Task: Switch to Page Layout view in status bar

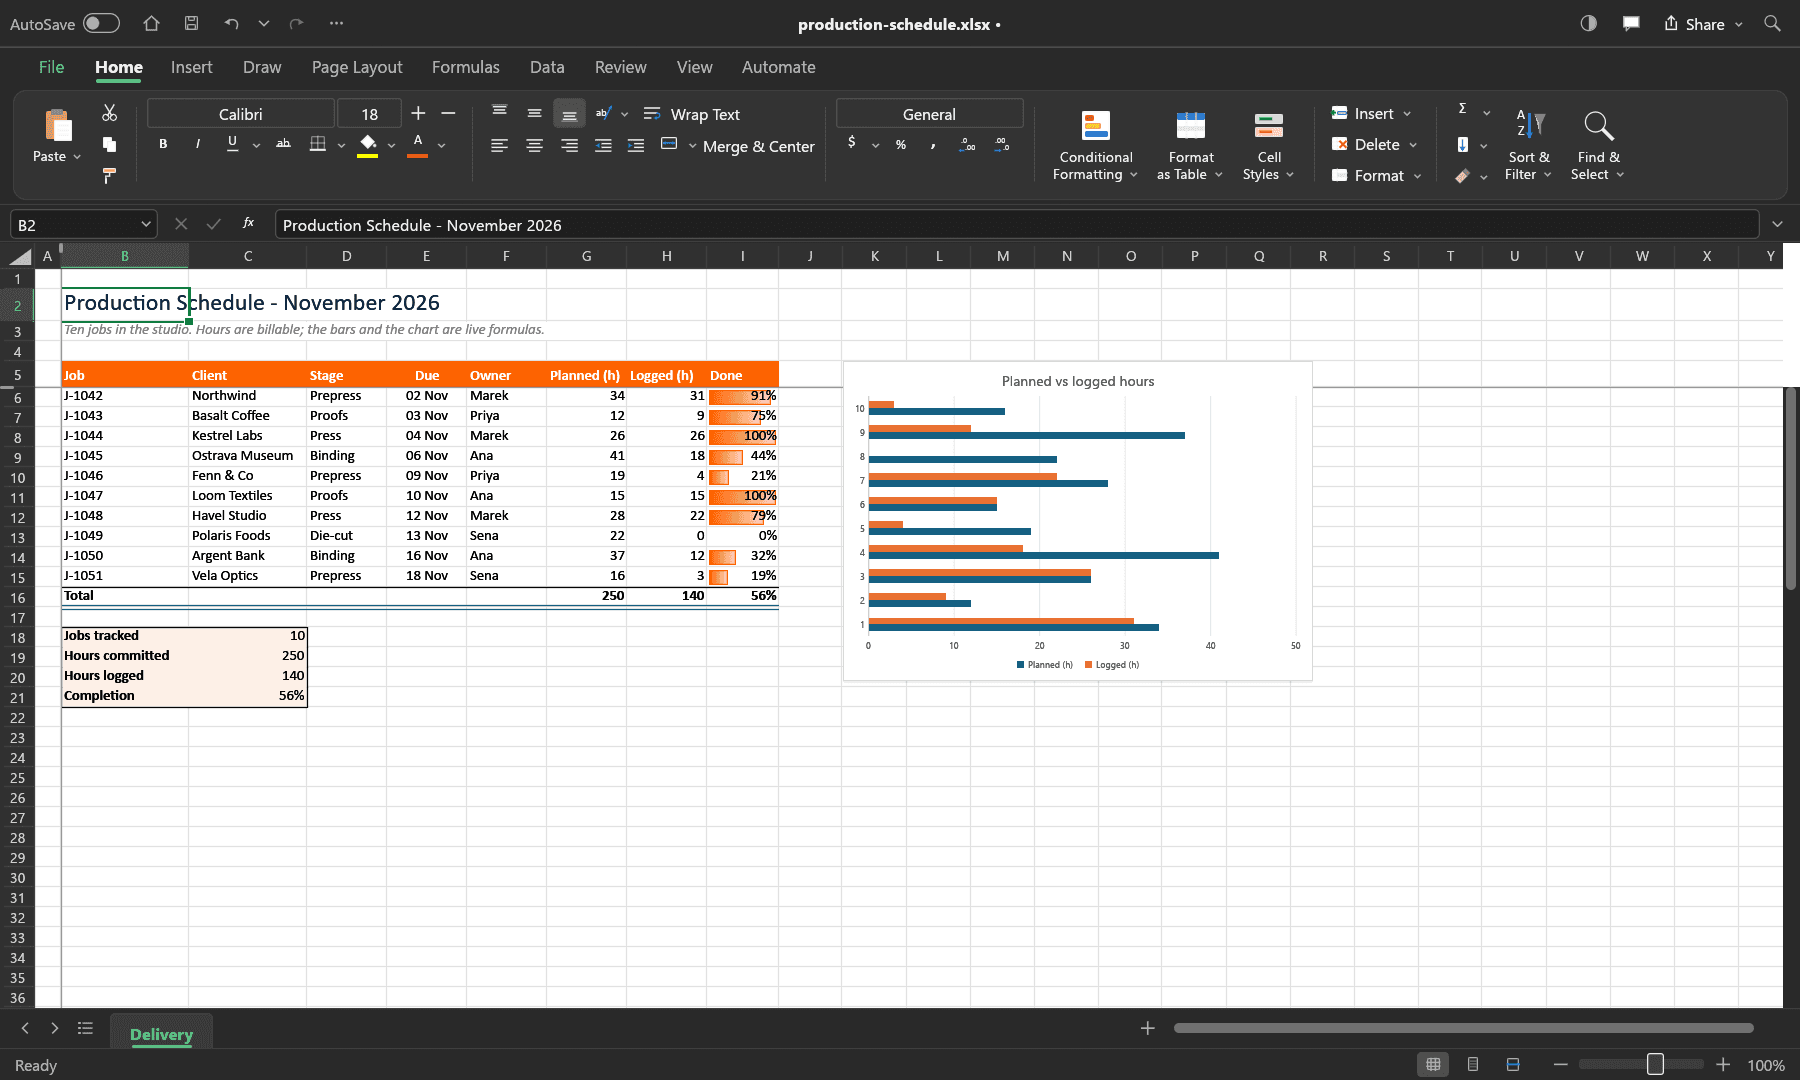Action: pos(1473,1065)
